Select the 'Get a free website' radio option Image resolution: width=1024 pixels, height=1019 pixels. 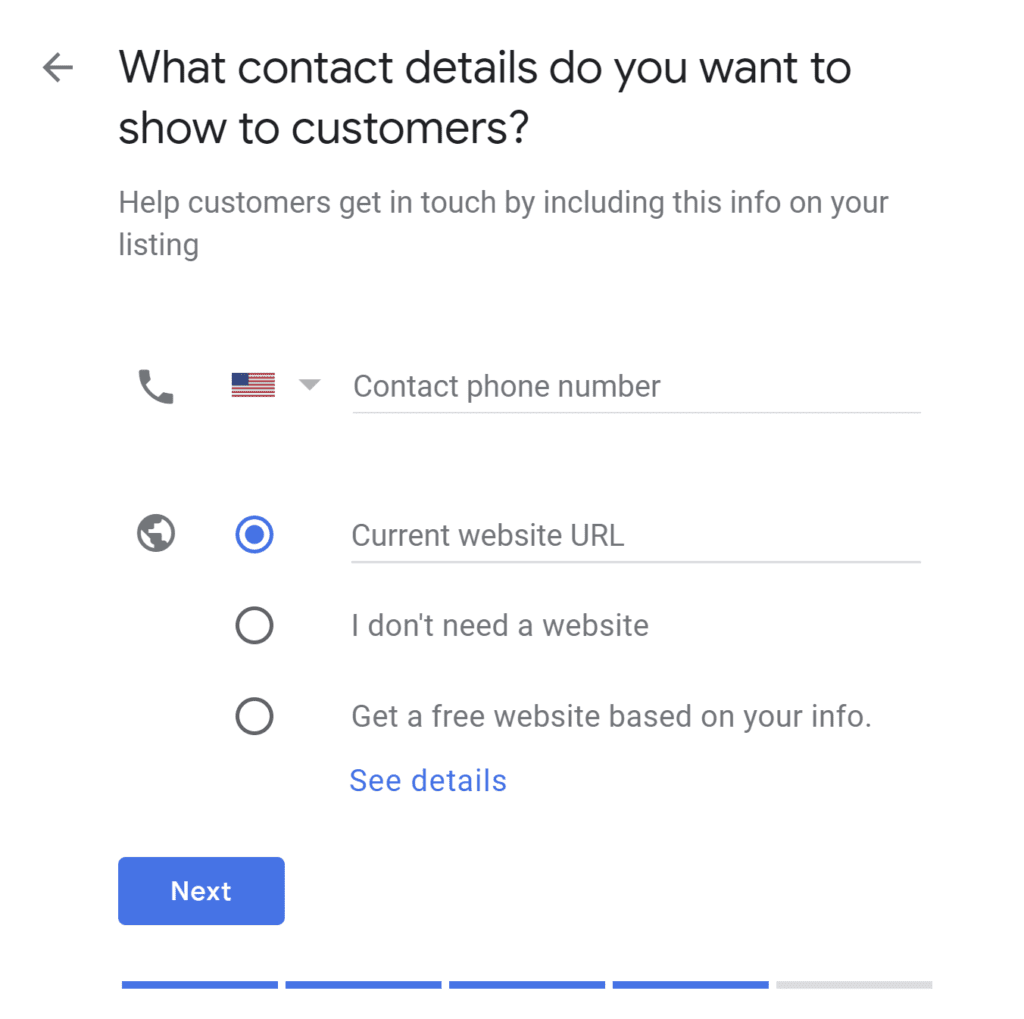click(x=254, y=716)
